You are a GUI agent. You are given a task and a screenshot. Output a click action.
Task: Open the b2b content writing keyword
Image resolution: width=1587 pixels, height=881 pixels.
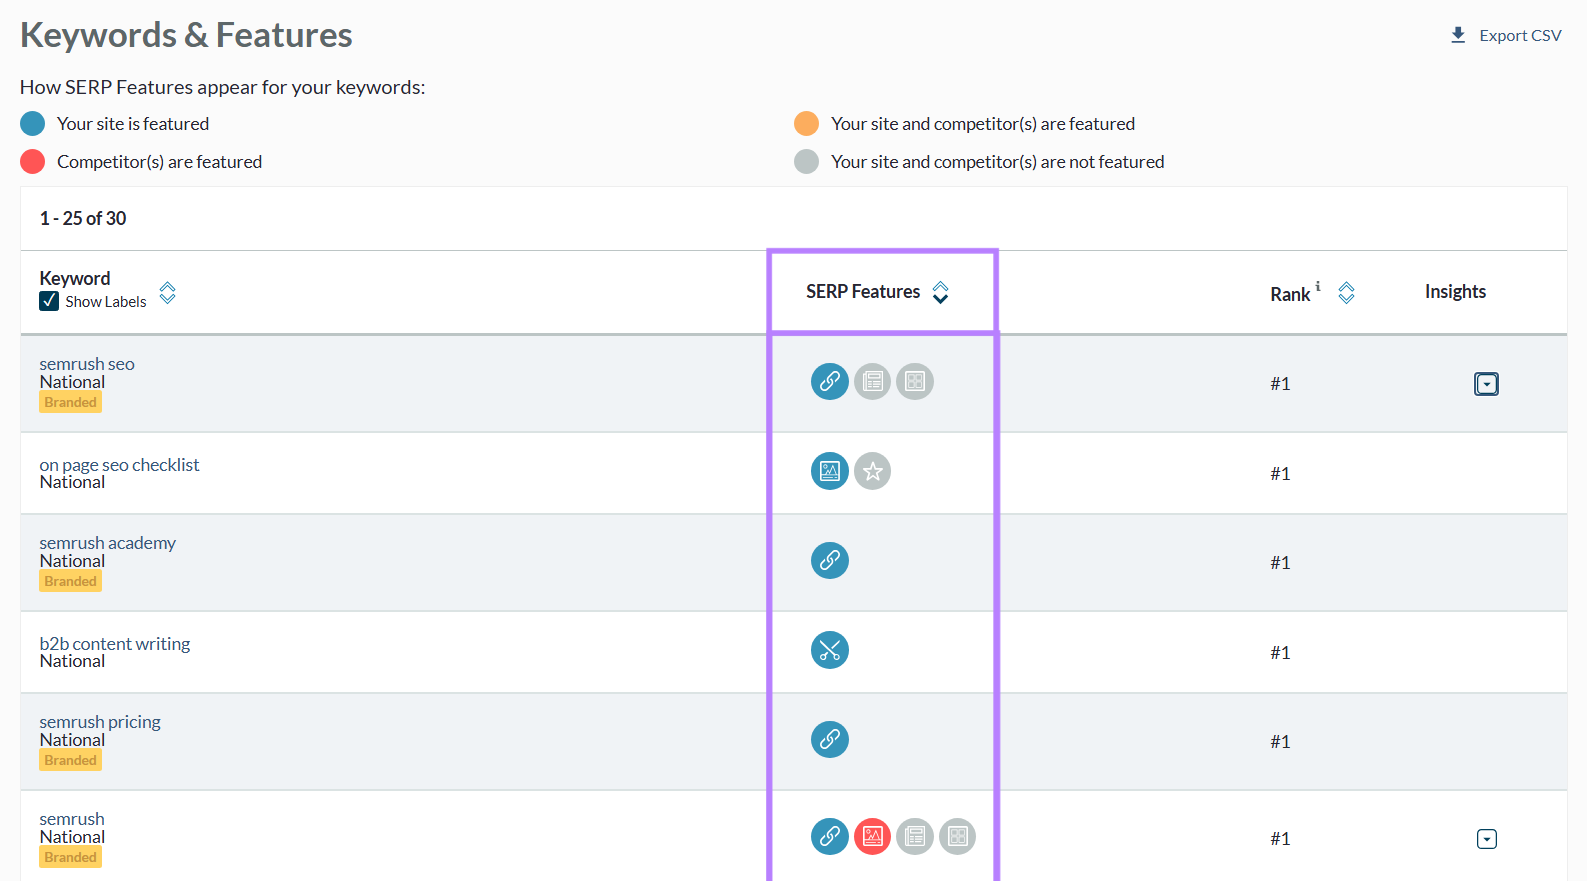(x=114, y=644)
